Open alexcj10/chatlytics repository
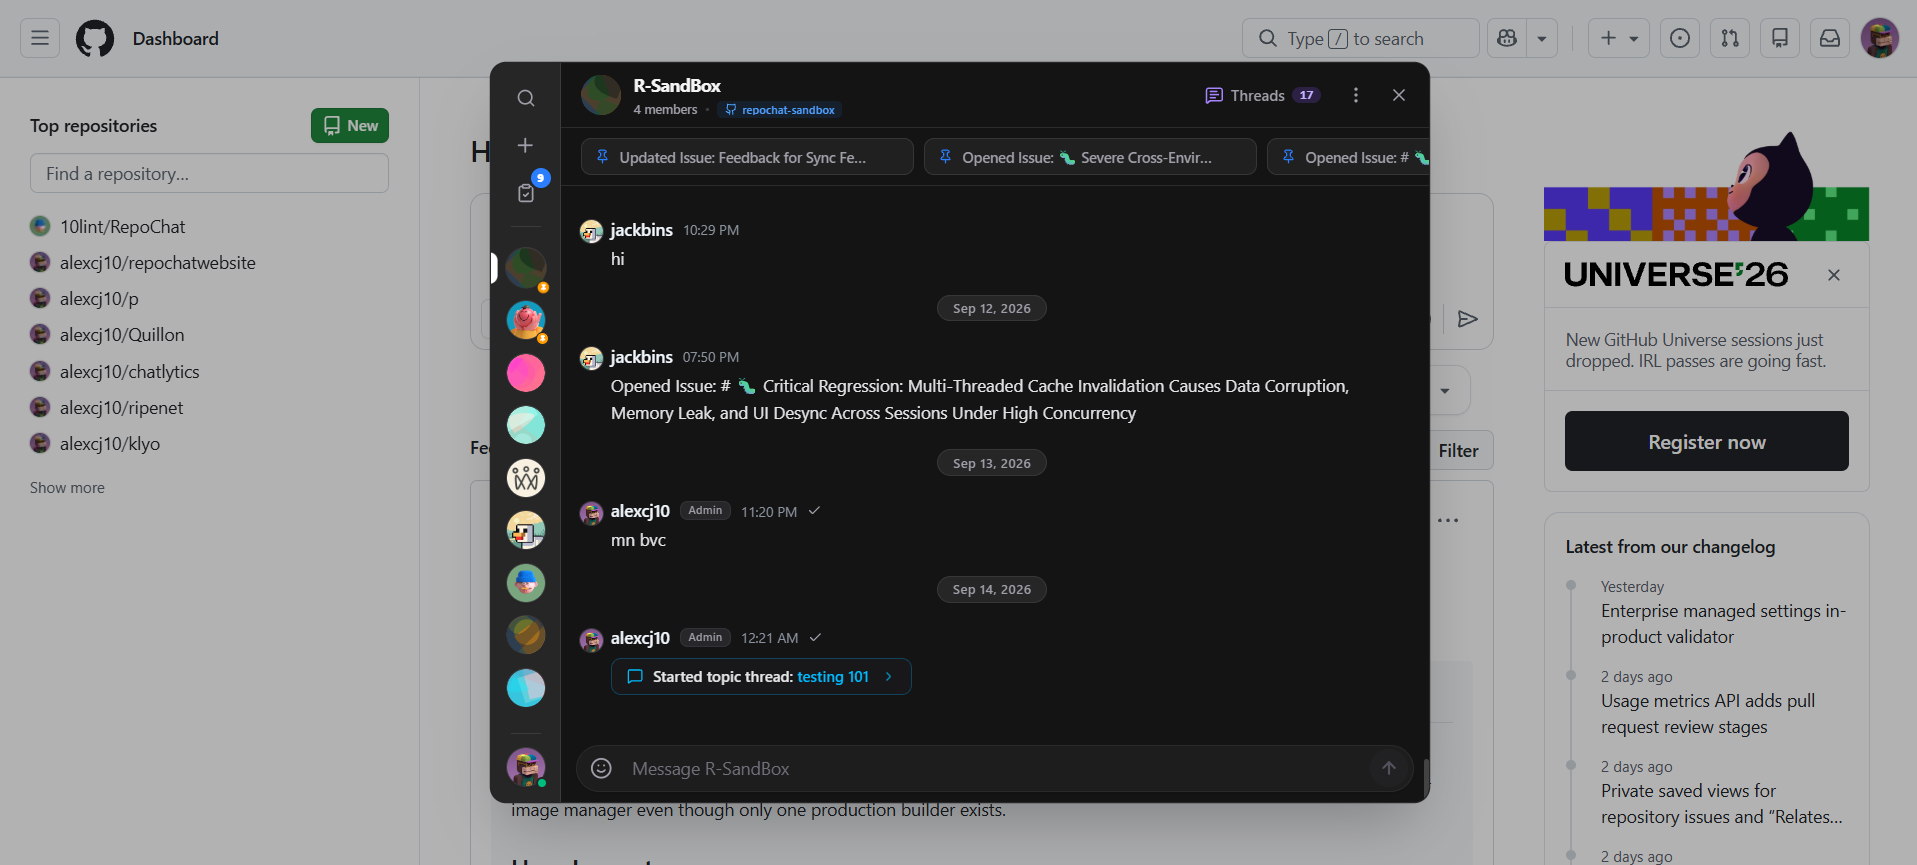 (x=130, y=372)
